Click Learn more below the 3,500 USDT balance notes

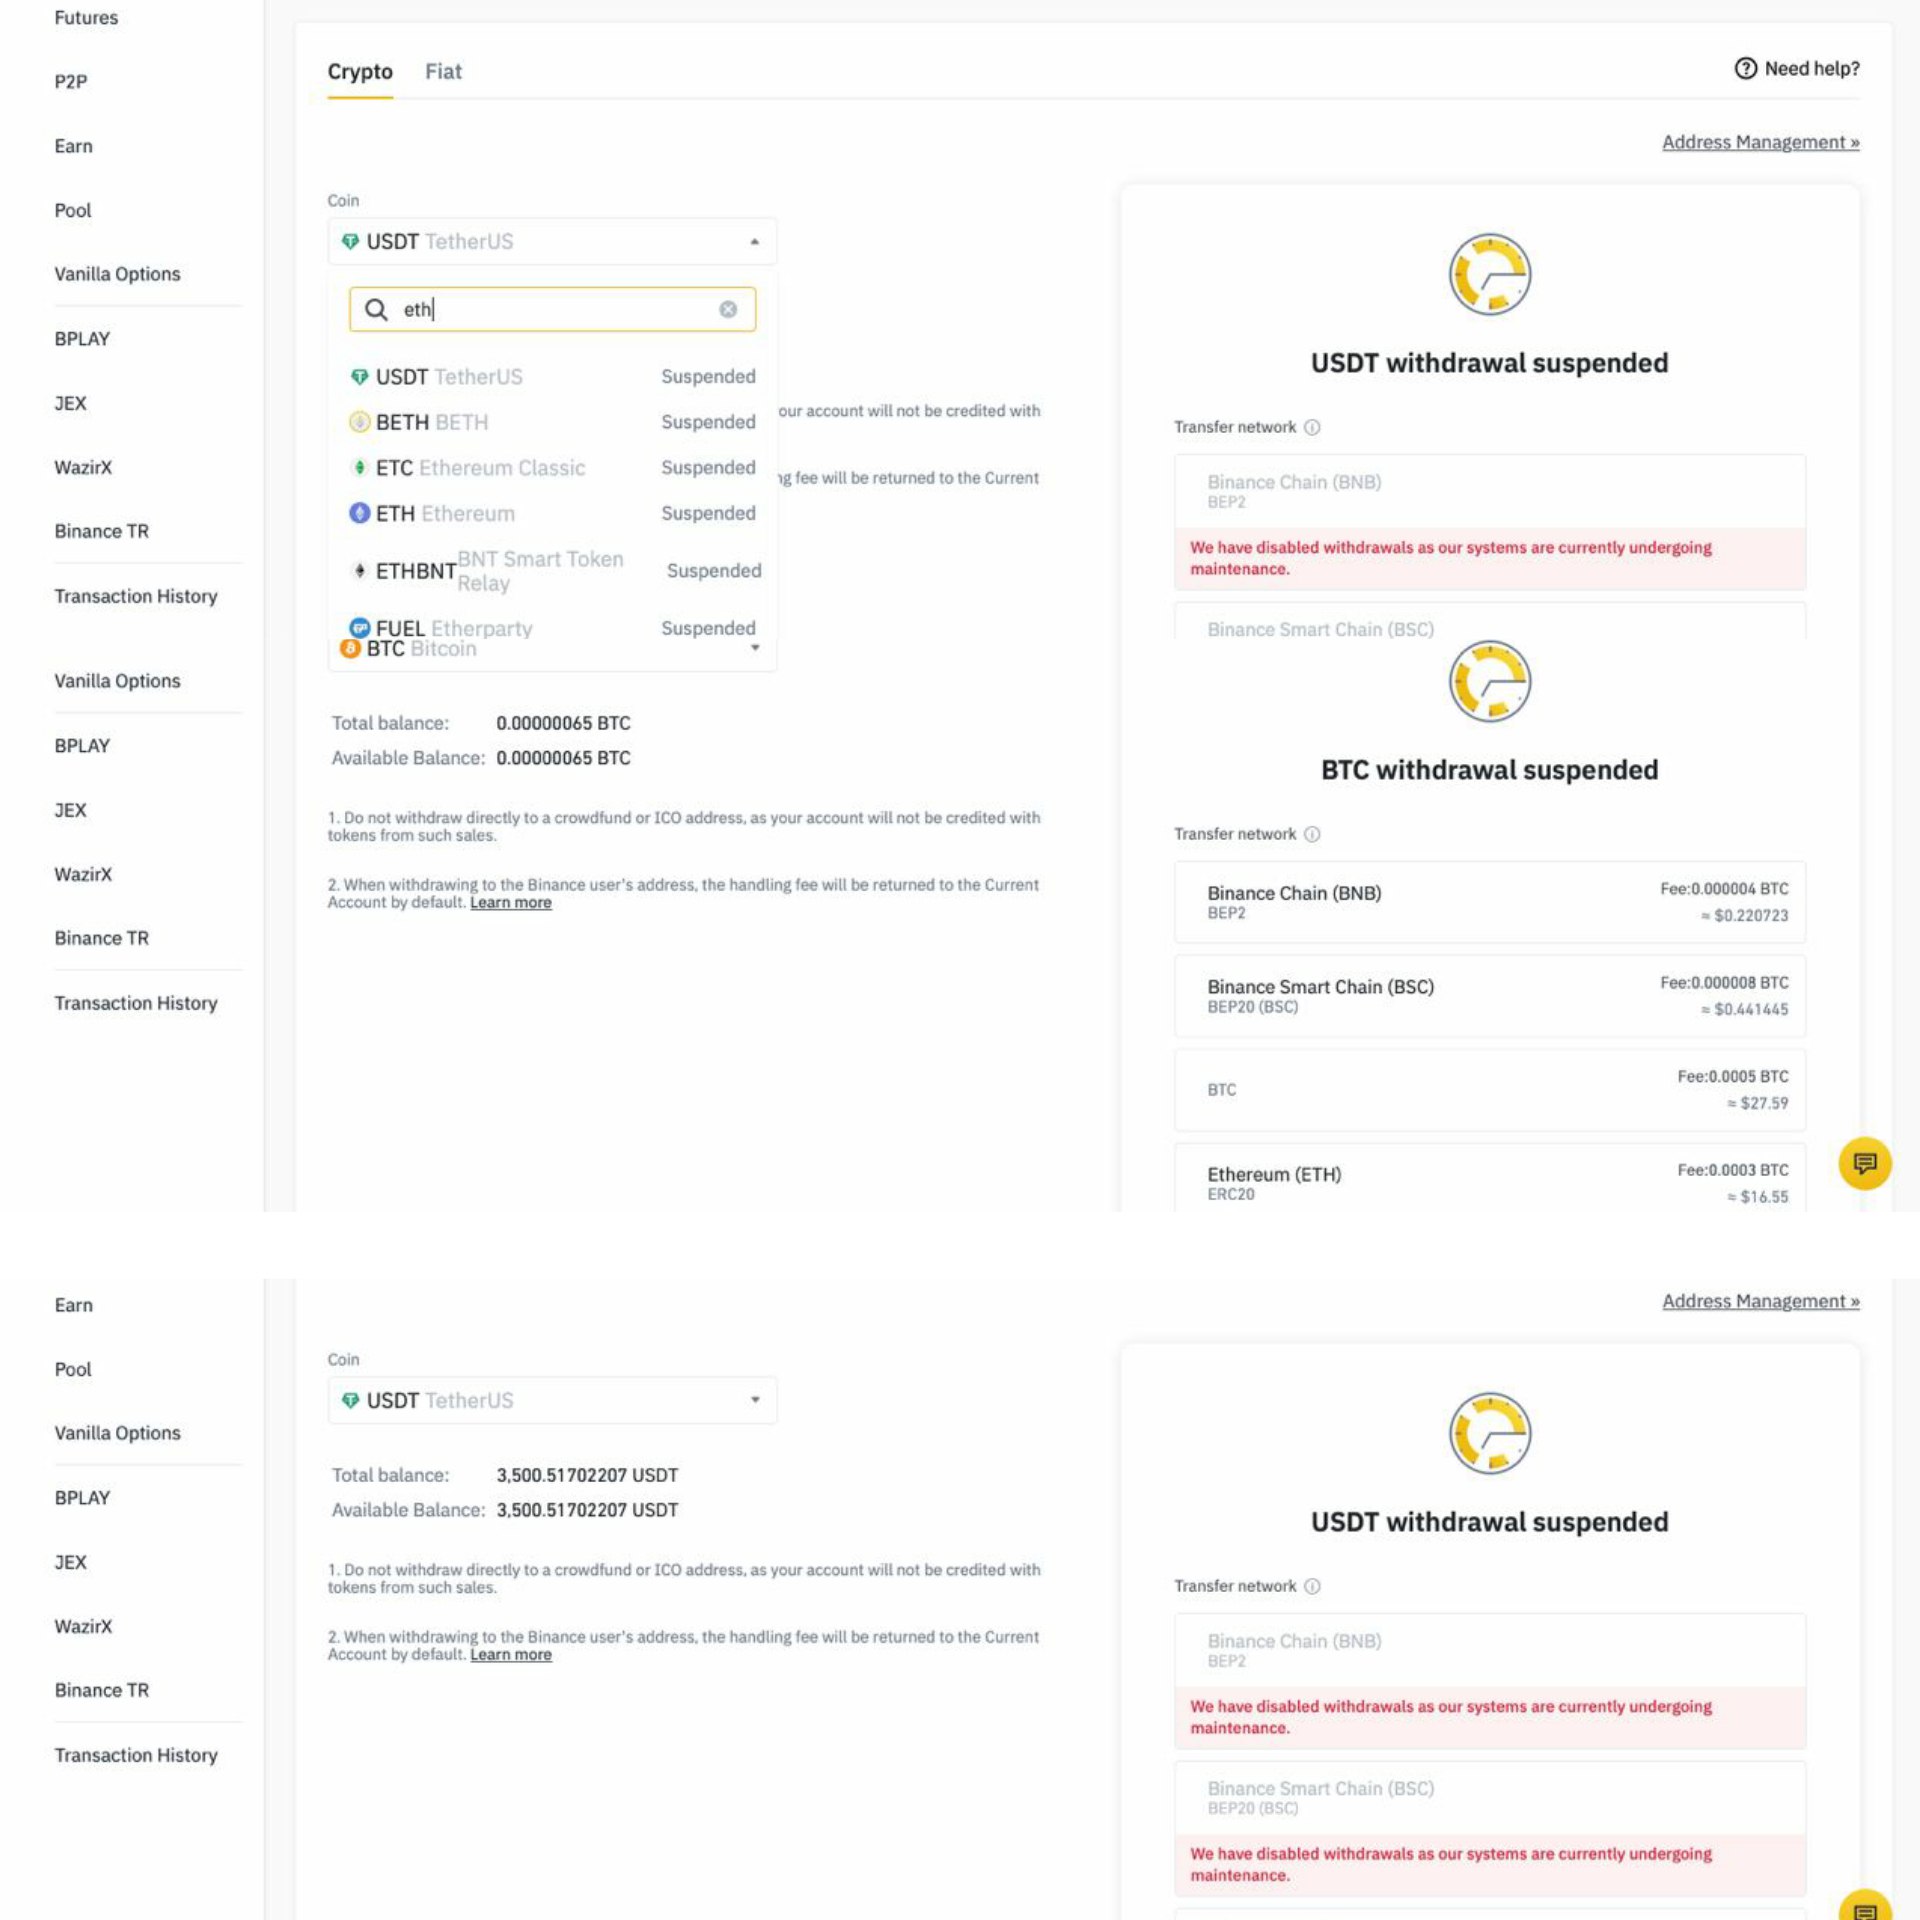coord(511,1654)
